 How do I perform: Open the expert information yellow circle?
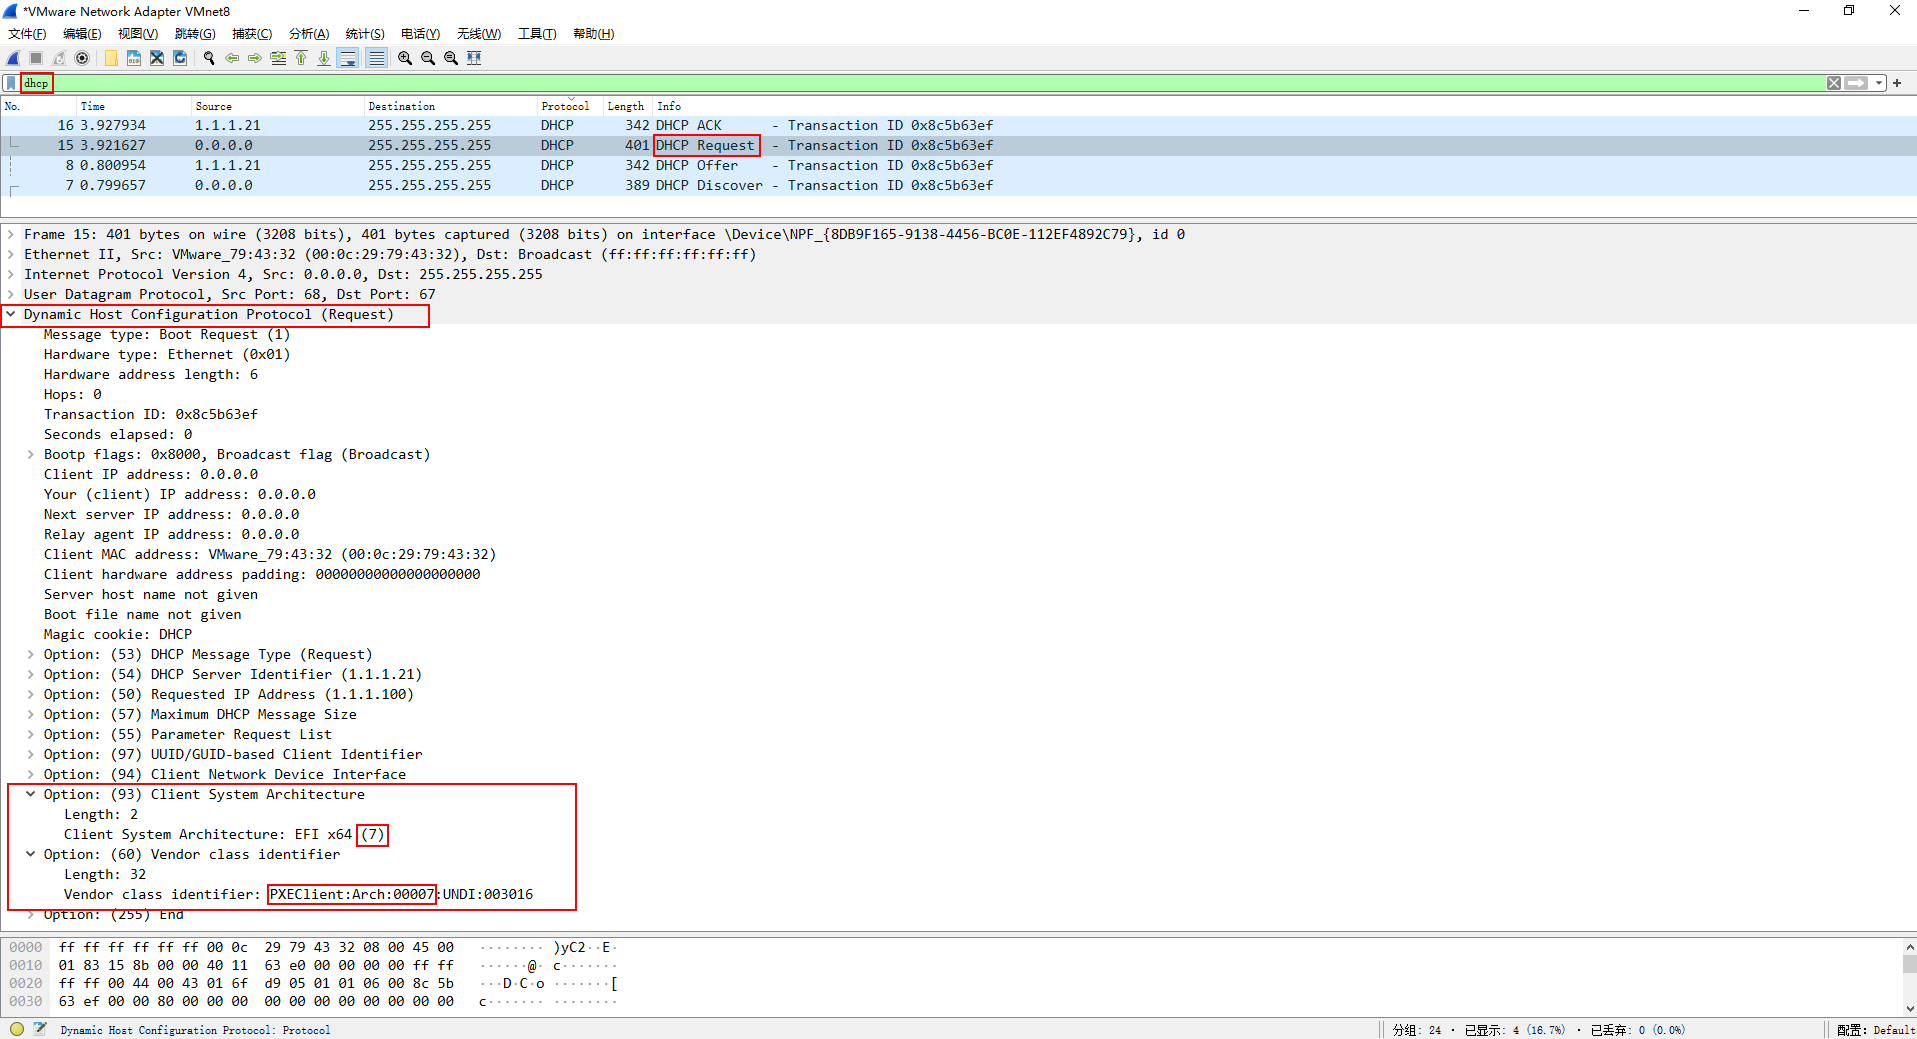(17, 1029)
